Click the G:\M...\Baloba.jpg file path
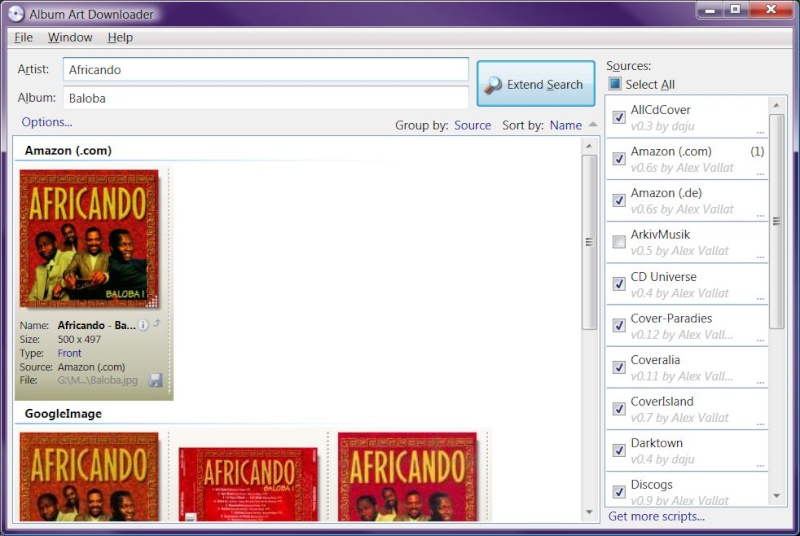 pyautogui.click(x=97, y=380)
